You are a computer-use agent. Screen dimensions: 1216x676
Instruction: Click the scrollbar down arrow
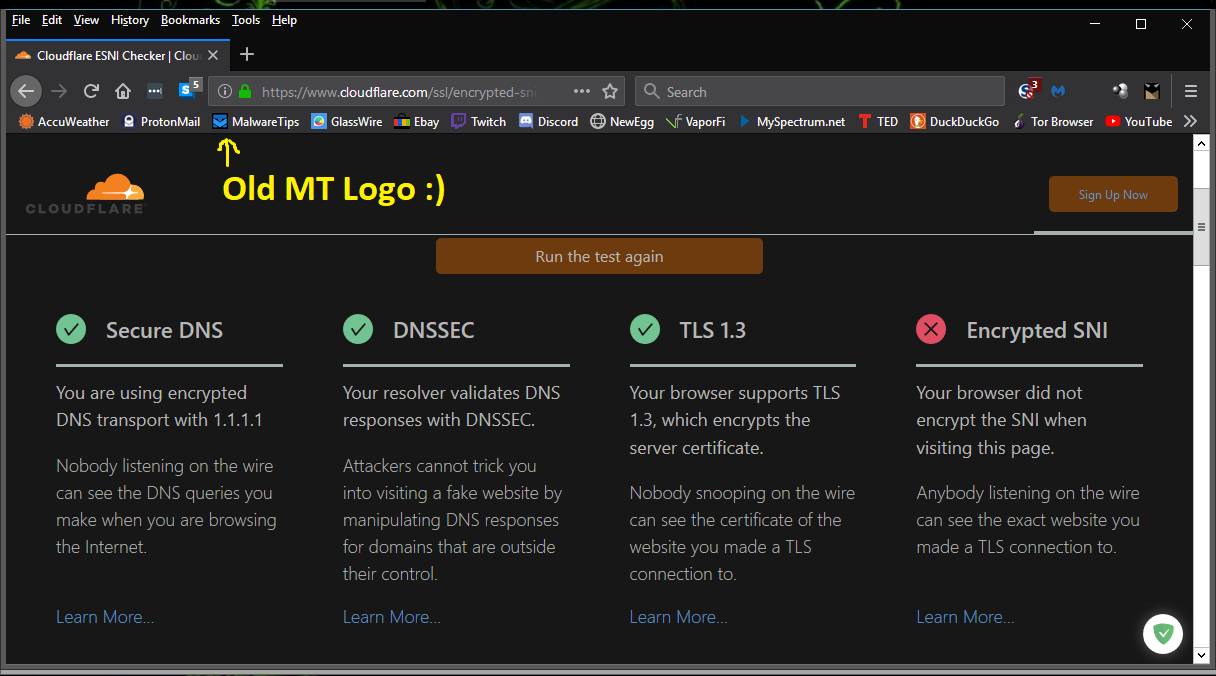(1201, 655)
